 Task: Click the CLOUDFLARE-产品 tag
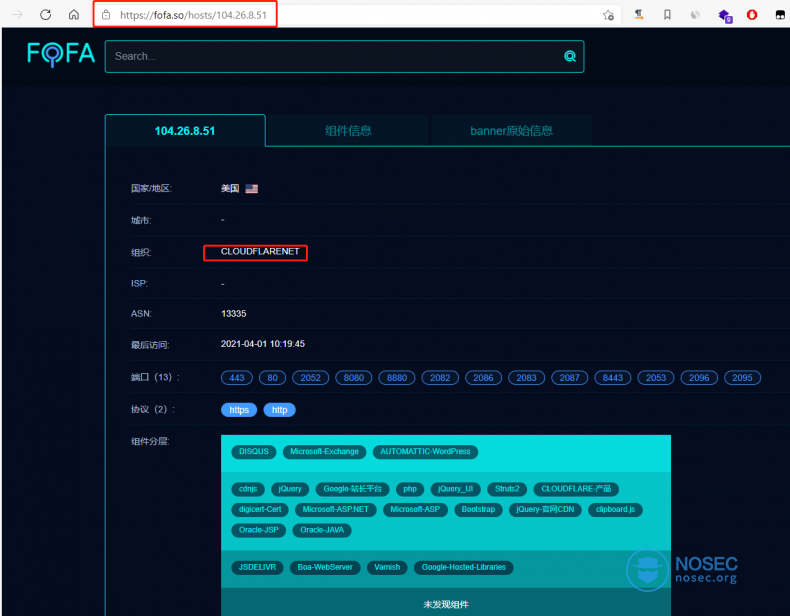(x=576, y=489)
